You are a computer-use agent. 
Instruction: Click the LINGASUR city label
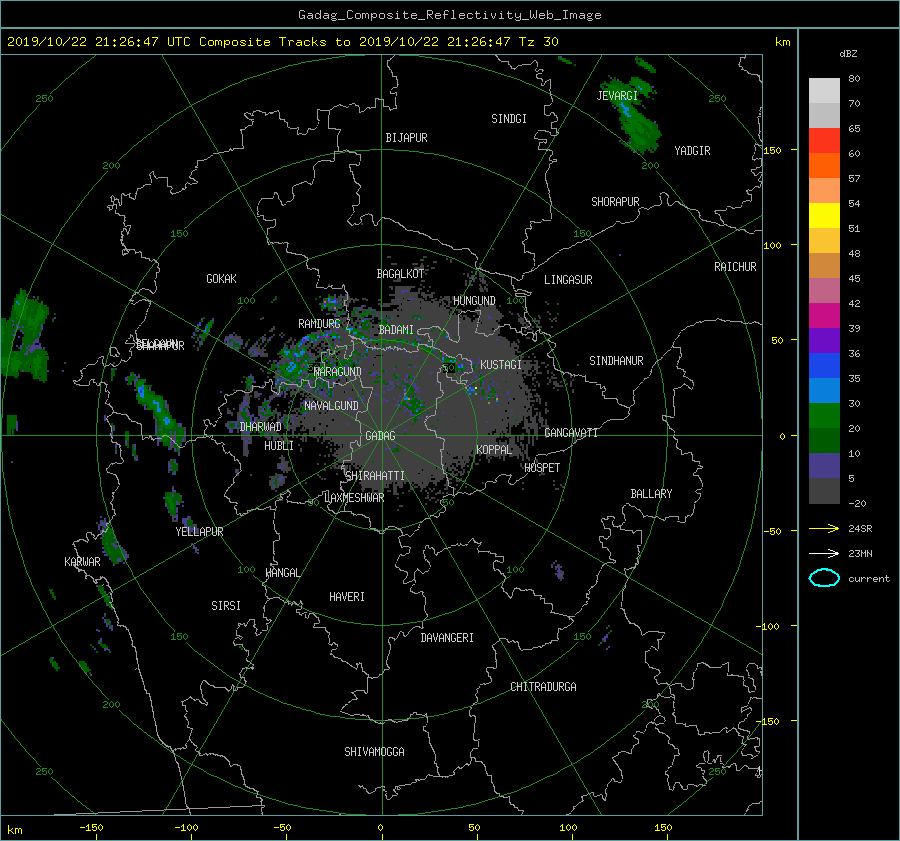568,280
